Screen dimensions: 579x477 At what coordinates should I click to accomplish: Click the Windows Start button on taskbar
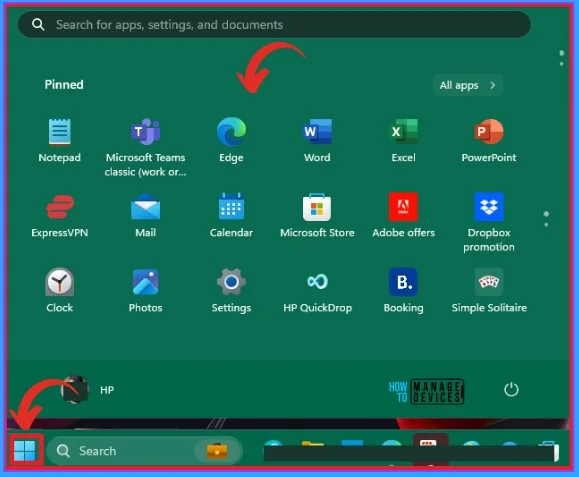point(25,451)
